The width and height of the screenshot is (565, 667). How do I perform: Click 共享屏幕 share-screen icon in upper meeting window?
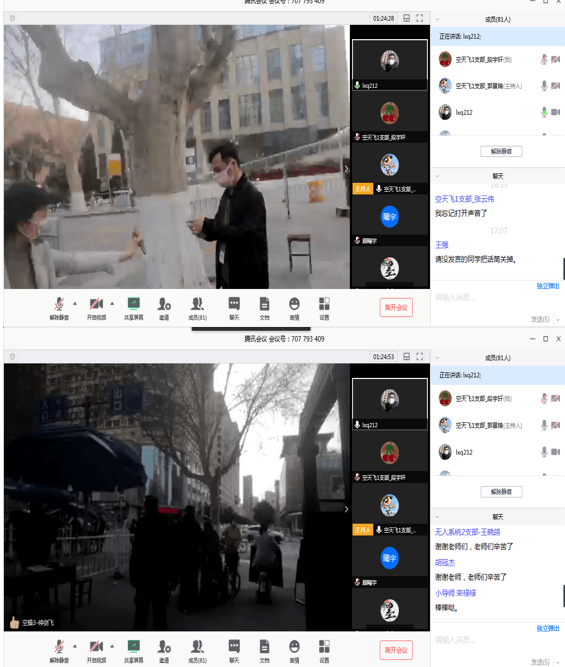(134, 308)
